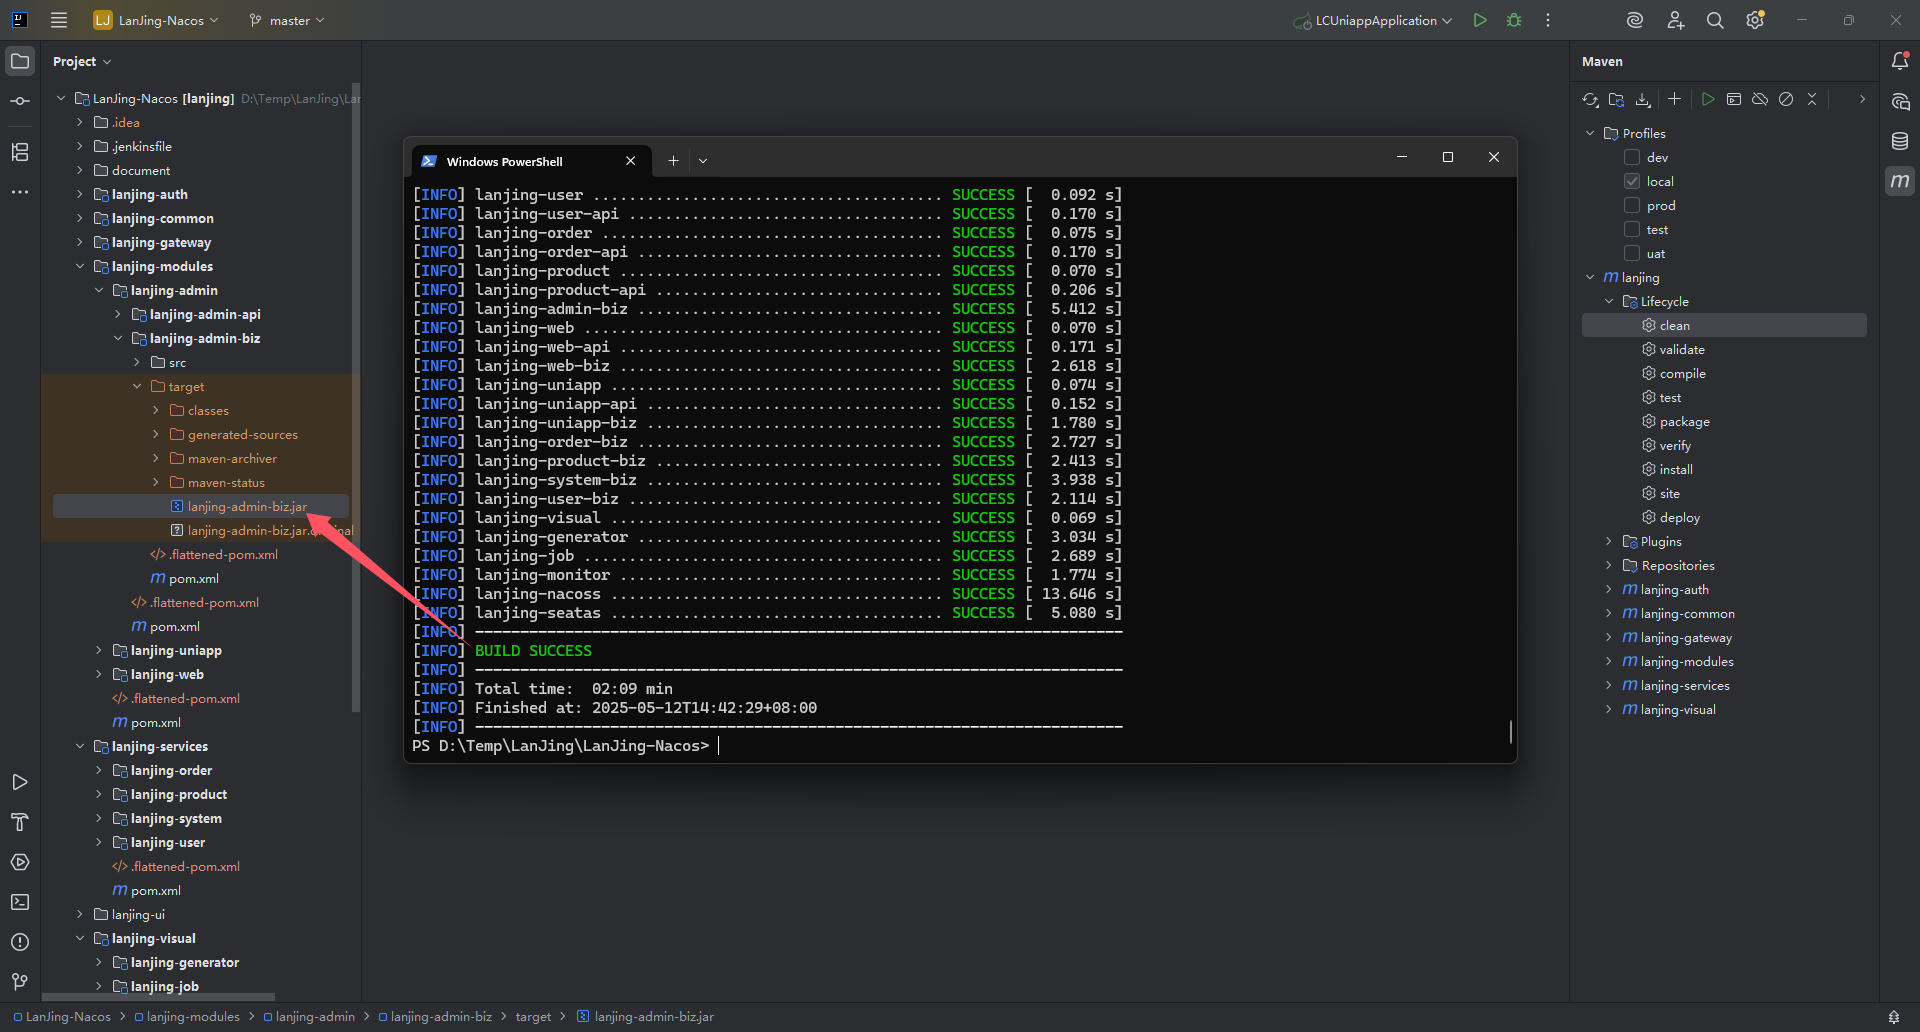Collapse the Profiles node in Maven
This screenshot has width=1920, height=1032.
(x=1590, y=133)
